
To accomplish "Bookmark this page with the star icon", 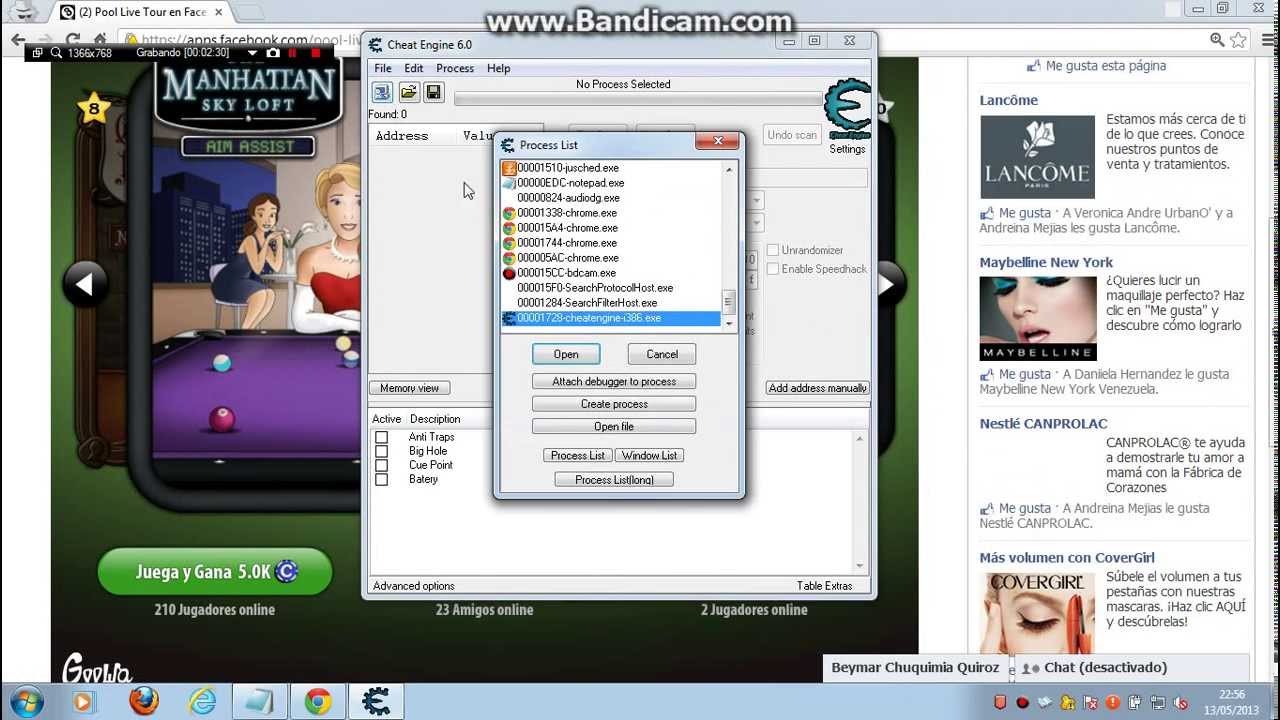I will pos(1239,40).
